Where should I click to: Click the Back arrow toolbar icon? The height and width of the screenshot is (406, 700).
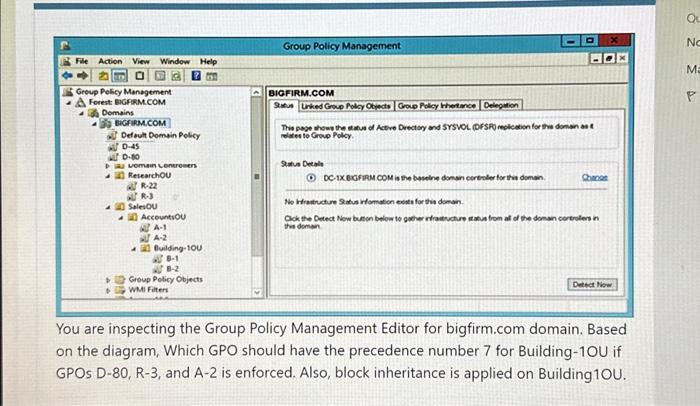point(68,75)
